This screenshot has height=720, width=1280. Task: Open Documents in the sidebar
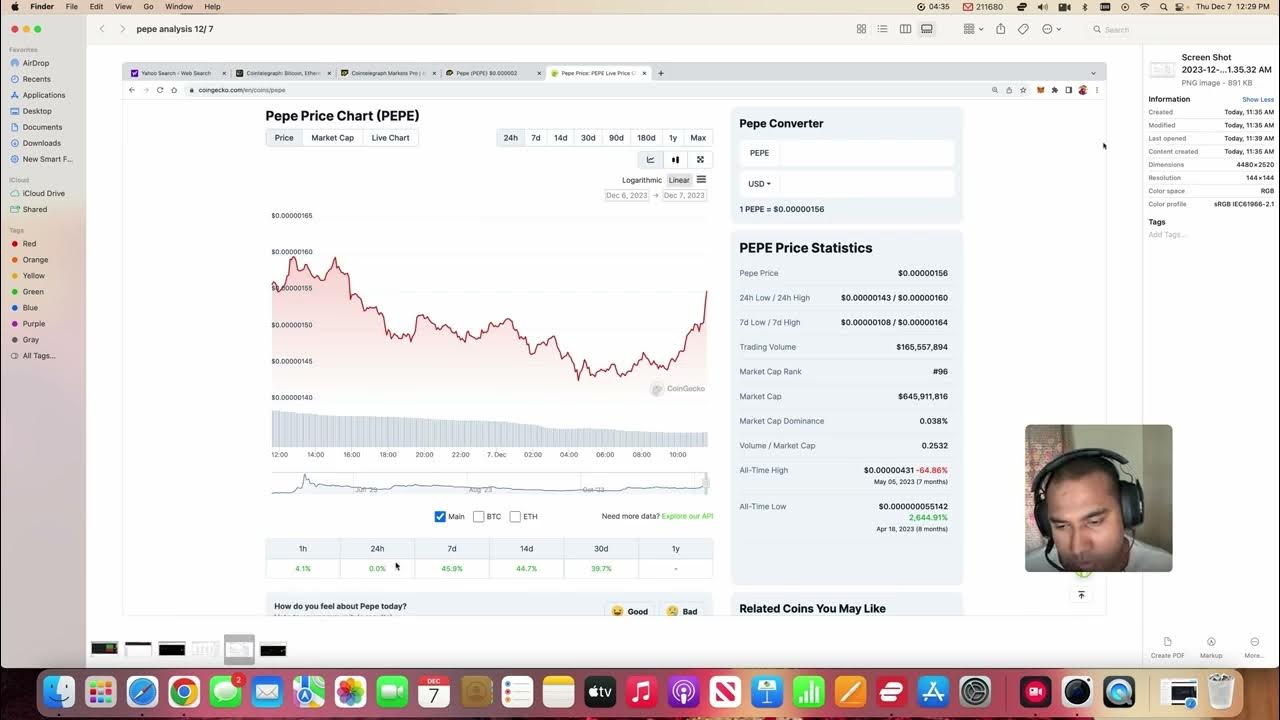tap(42, 127)
